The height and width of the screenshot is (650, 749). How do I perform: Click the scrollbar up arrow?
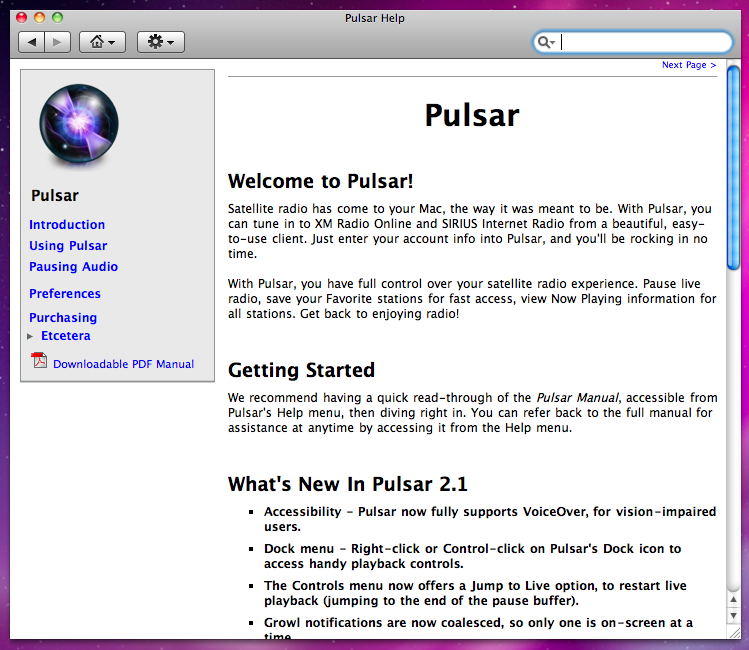[733, 599]
